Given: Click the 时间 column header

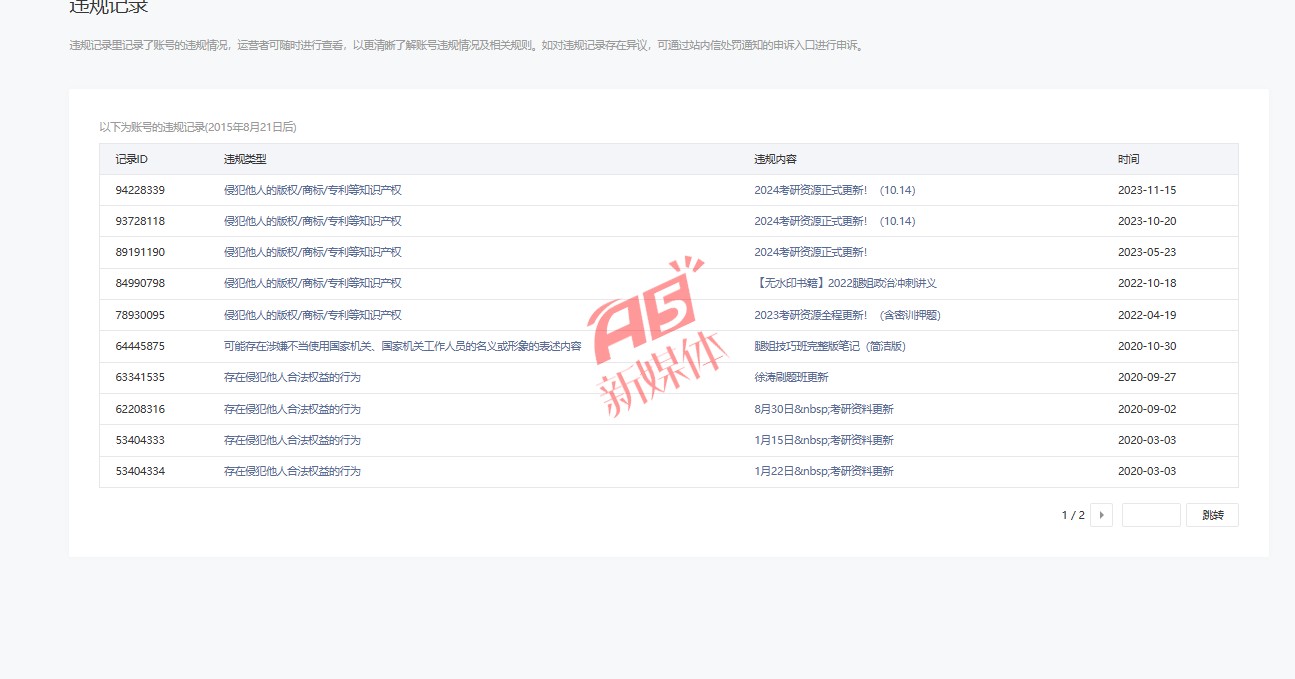Looking at the screenshot, I should 1128,159.
